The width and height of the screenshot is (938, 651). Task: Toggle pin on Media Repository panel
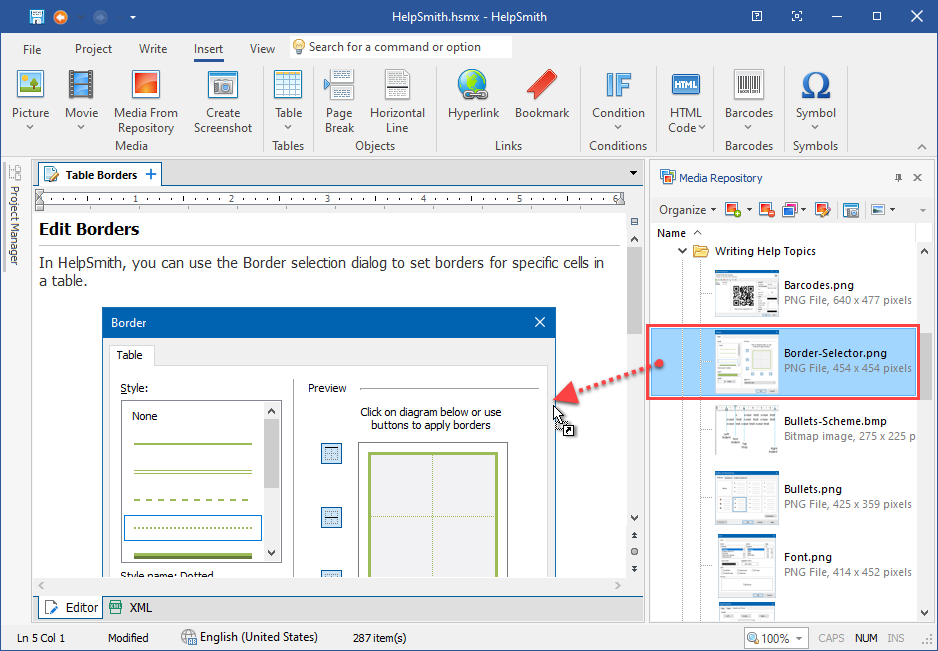[x=898, y=178]
